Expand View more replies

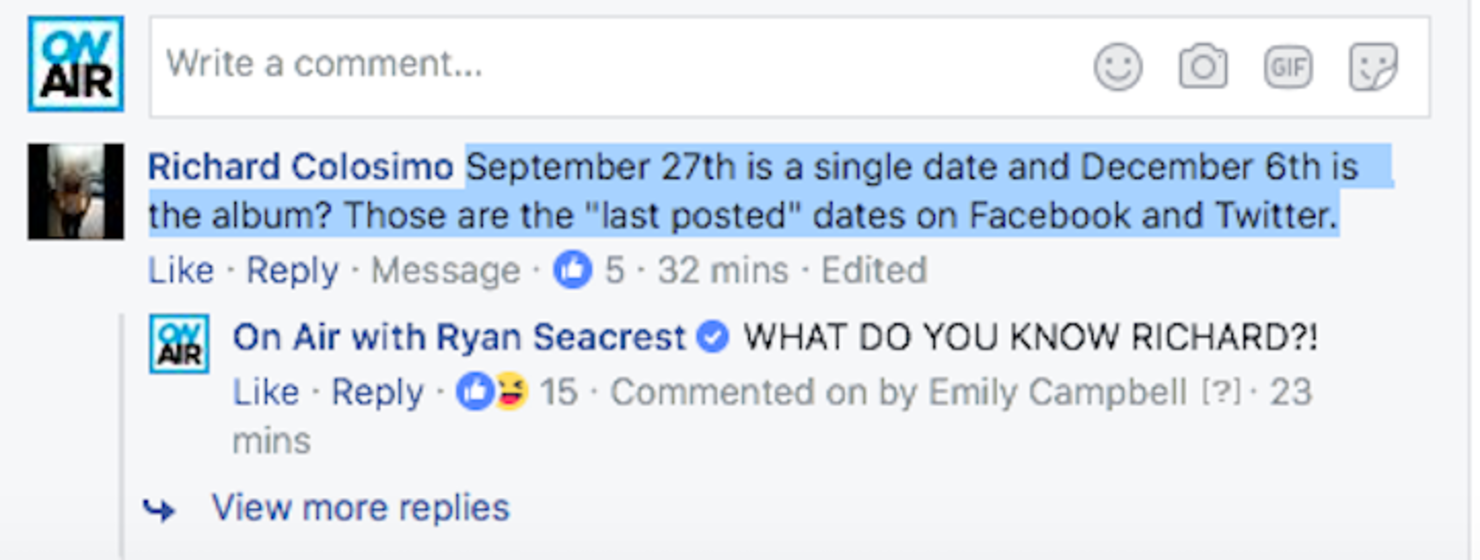tap(360, 508)
